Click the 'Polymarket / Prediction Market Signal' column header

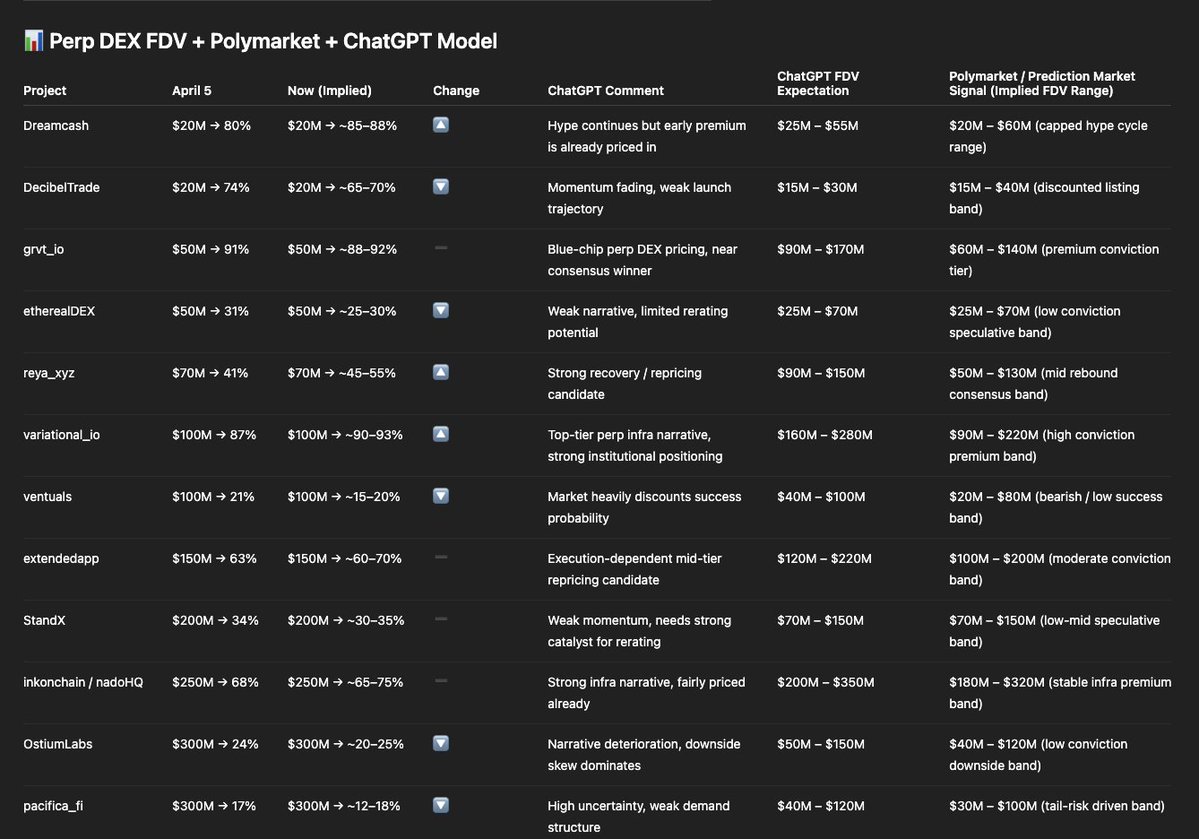(1042, 83)
